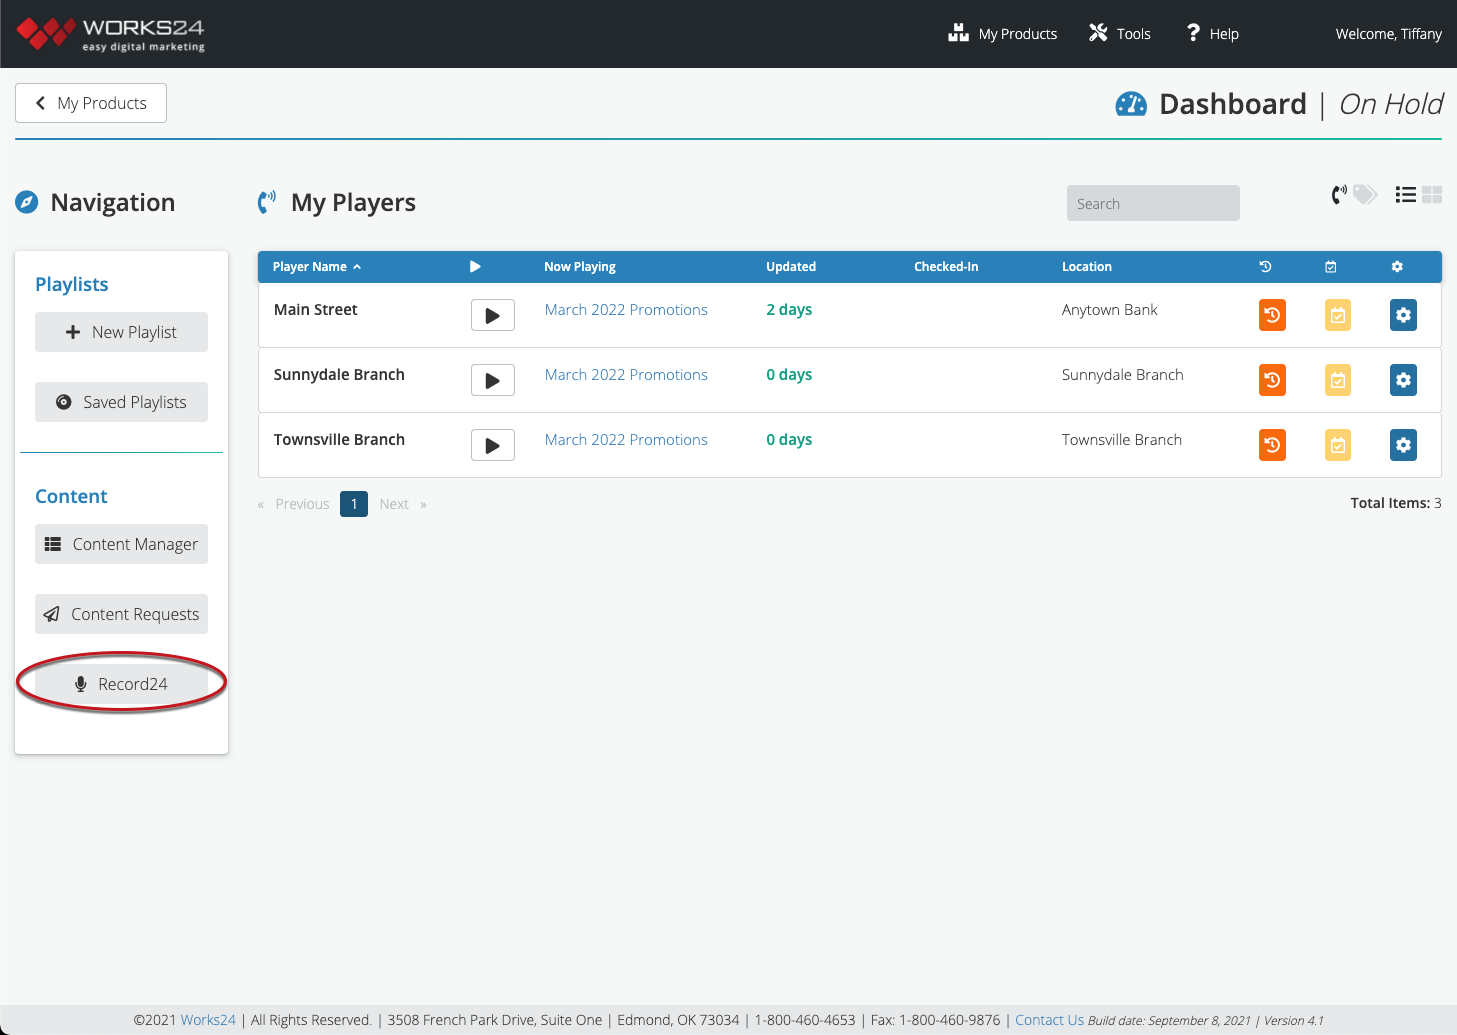Open Record24 from the navigation
1457x1035 pixels.
tap(121, 684)
